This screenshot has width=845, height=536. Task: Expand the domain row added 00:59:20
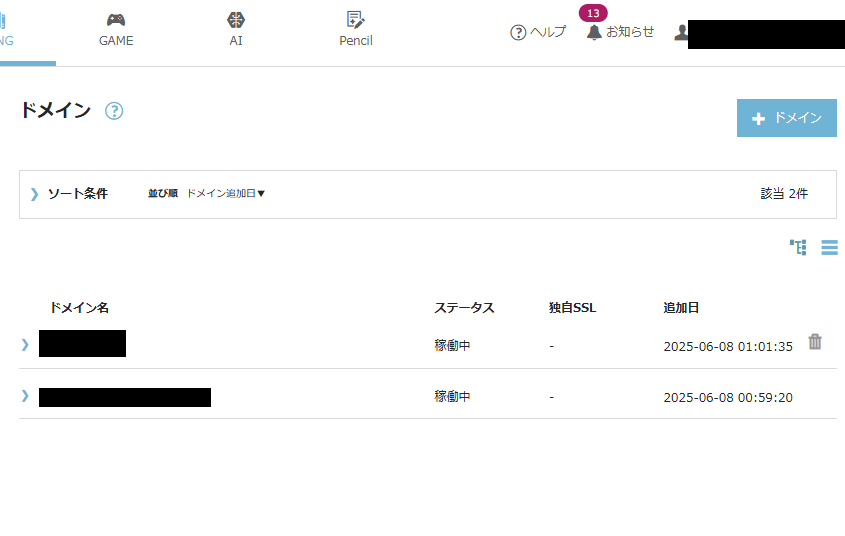point(25,396)
